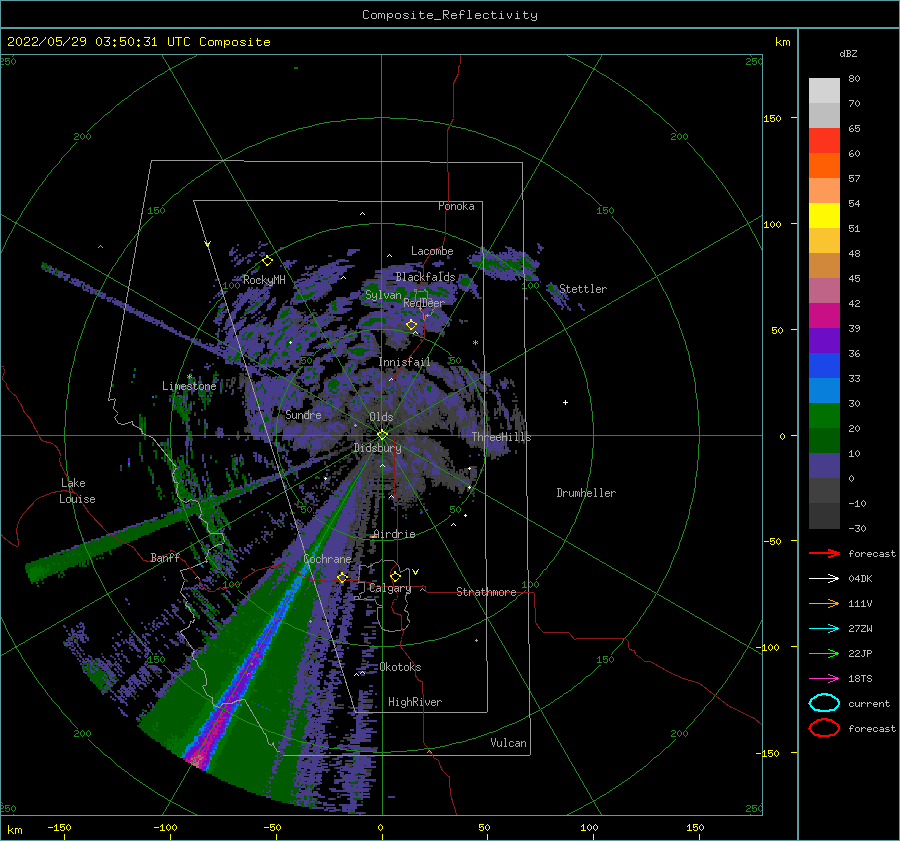The height and width of the screenshot is (841, 900).
Task: Click the yellow diamond marker above Calgary
Action: pos(395,576)
